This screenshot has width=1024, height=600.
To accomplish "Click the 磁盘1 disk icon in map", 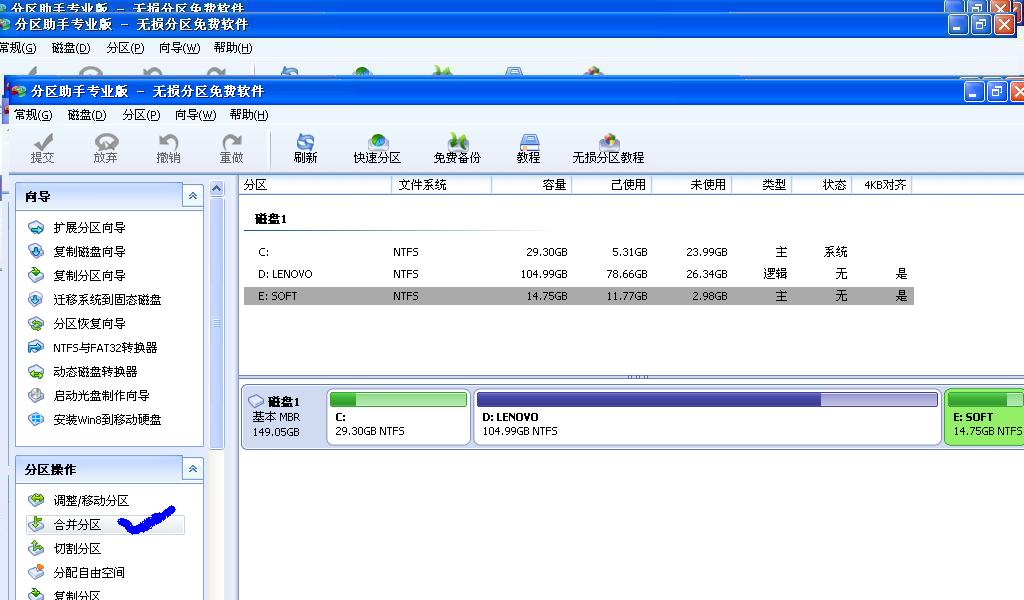I will pos(256,401).
